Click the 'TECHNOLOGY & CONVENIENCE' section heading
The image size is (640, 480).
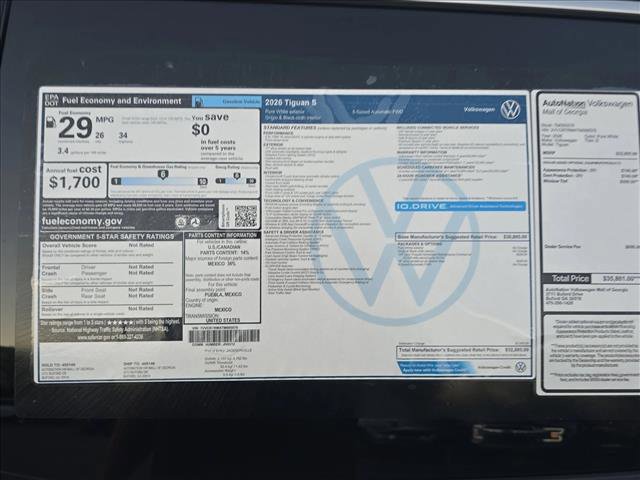[x=293, y=201]
